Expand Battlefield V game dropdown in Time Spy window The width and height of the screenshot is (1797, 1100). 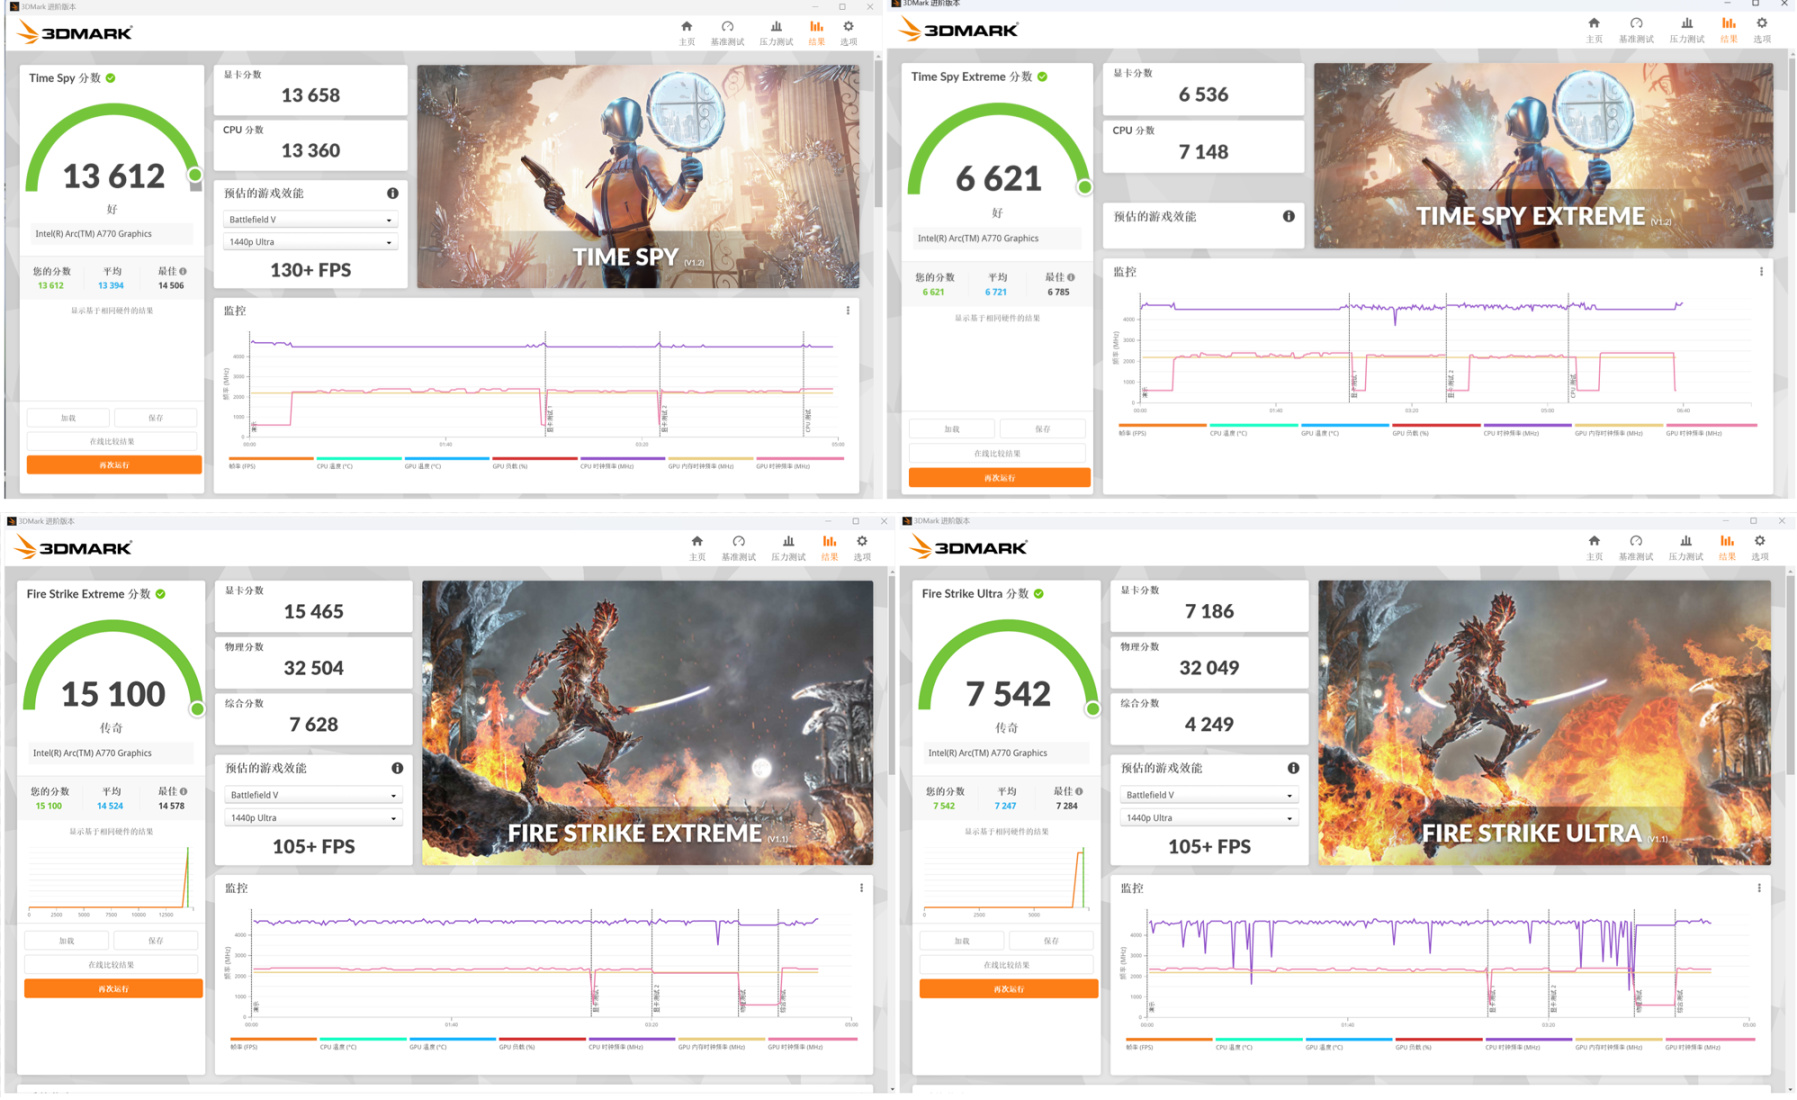(x=310, y=220)
